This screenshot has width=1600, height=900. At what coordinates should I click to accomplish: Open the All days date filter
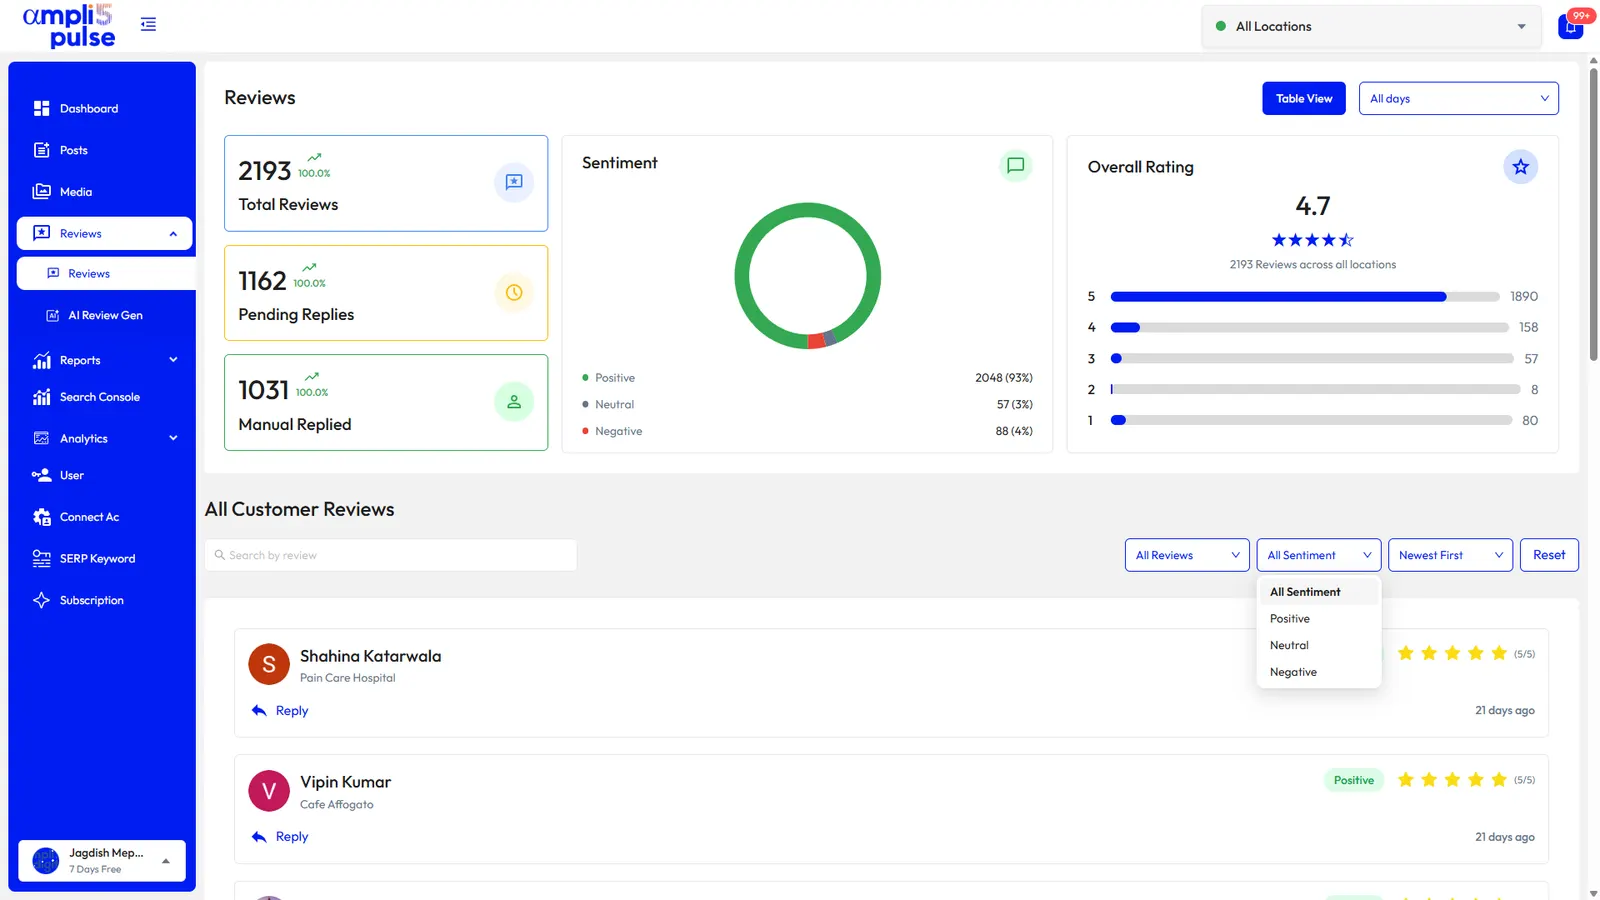tap(1458, 98)
